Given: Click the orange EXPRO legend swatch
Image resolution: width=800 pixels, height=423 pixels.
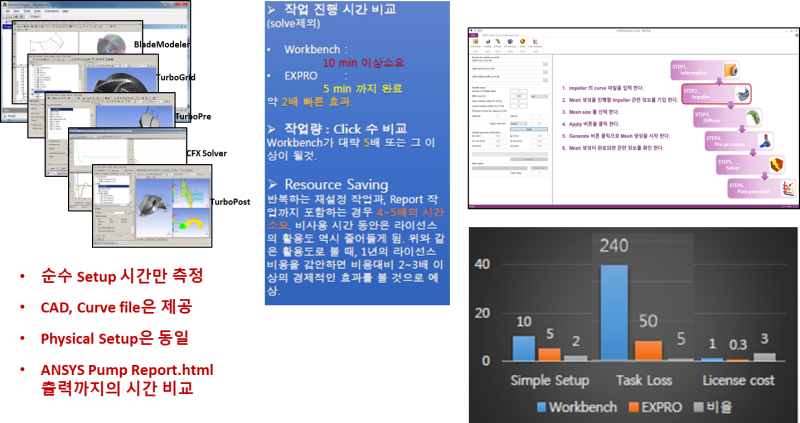Looking at the screenshot, I should (634, 407).
